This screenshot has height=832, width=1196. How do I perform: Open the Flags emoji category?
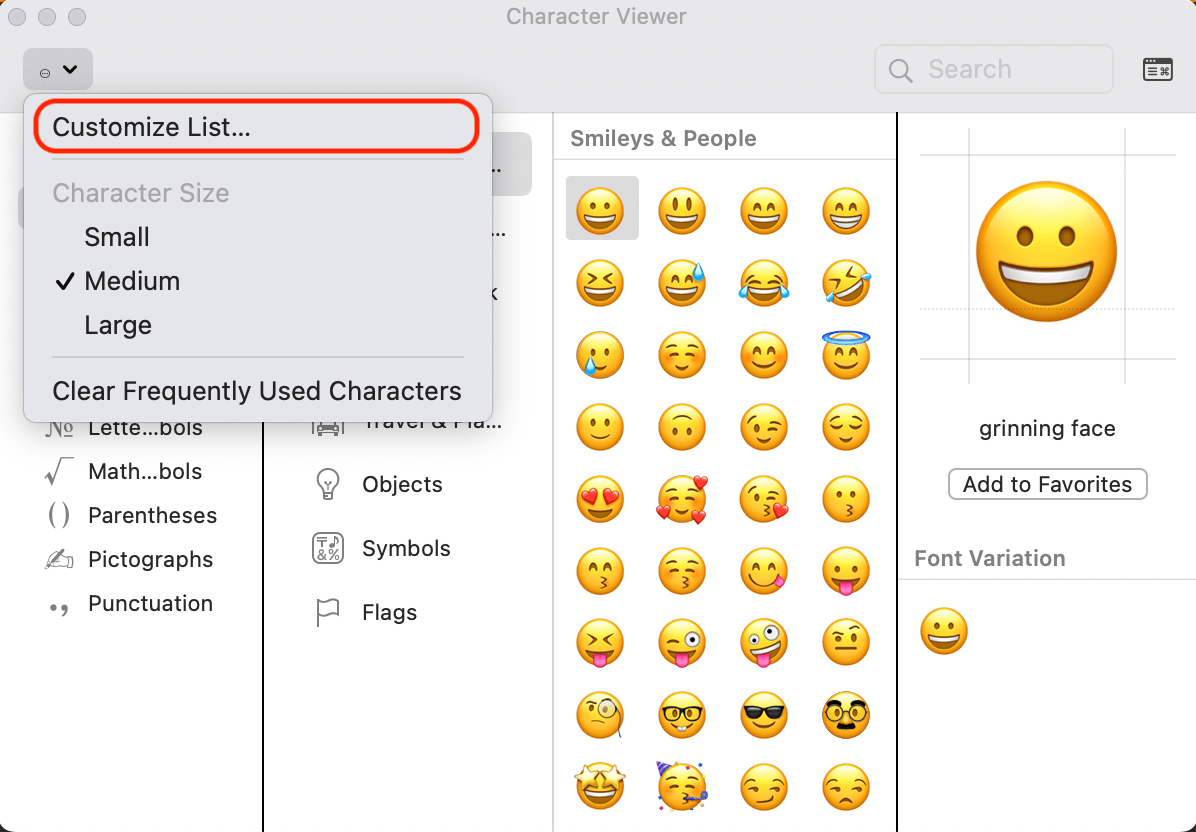[389, 612]
